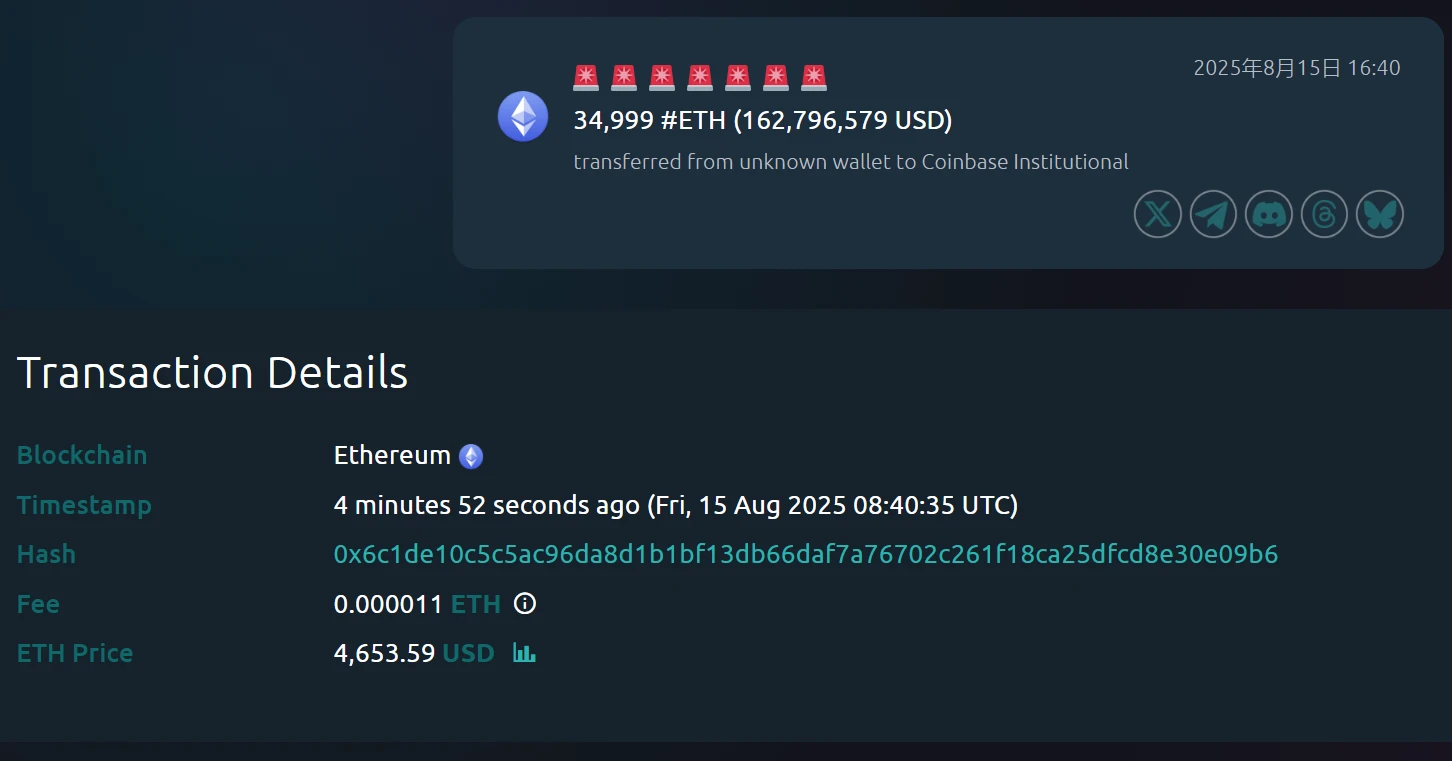Image resolution: width=1452 pixels, height=761 pixels.
Task: Select the alert date in the card
Action: 1297,68
